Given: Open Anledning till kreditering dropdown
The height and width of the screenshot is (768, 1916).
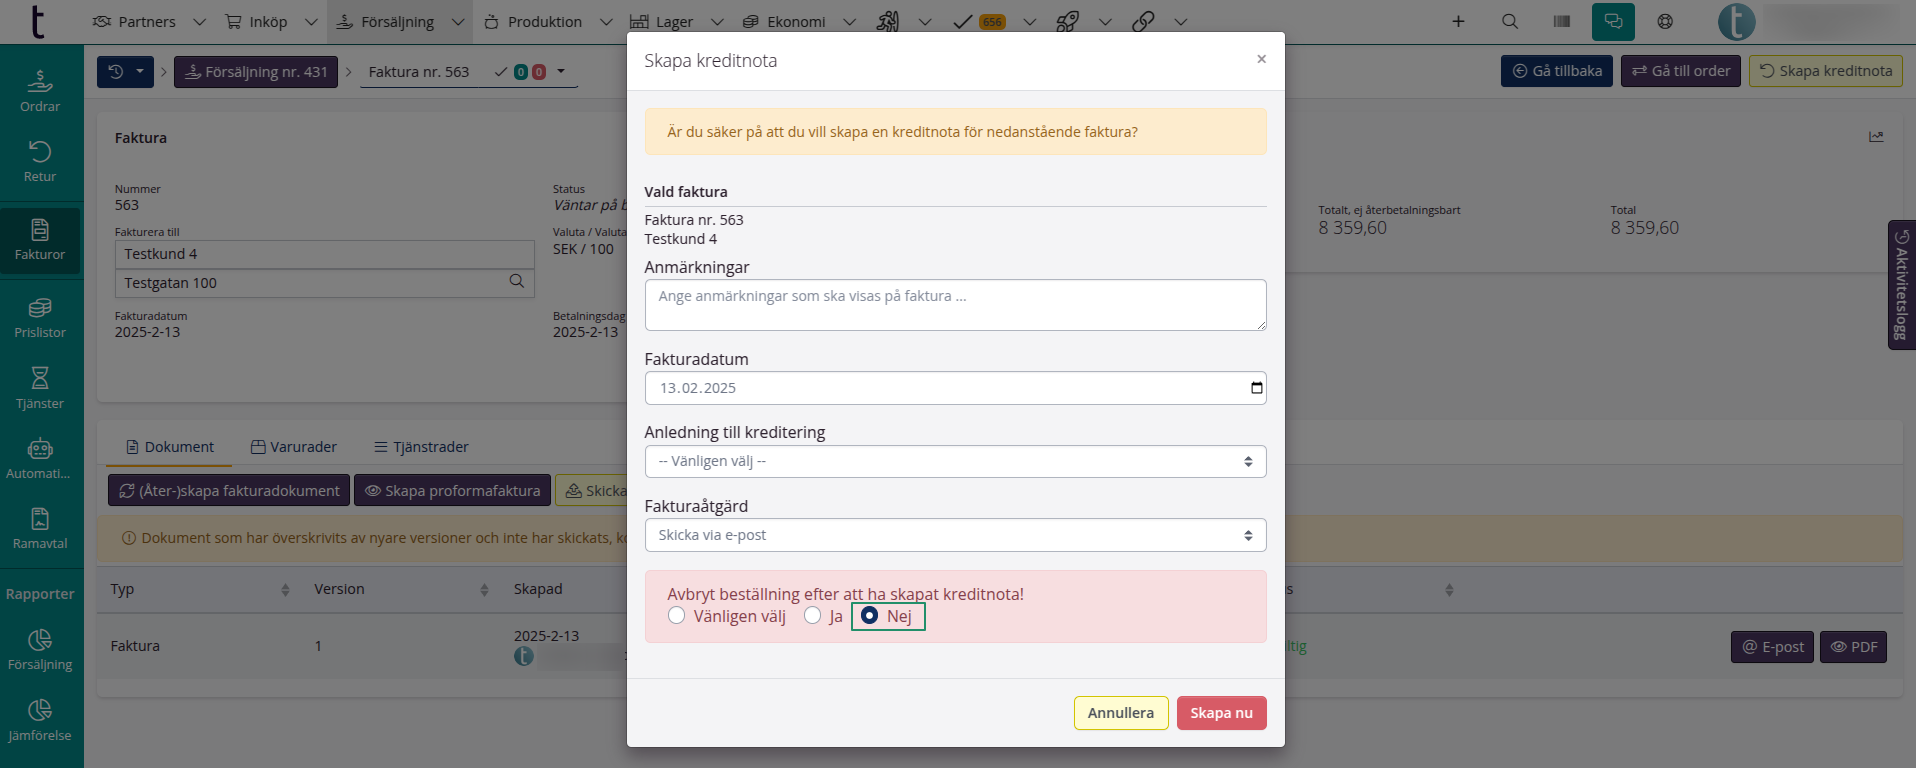Looking at the screenshot, I should click(x=955, y=461).
